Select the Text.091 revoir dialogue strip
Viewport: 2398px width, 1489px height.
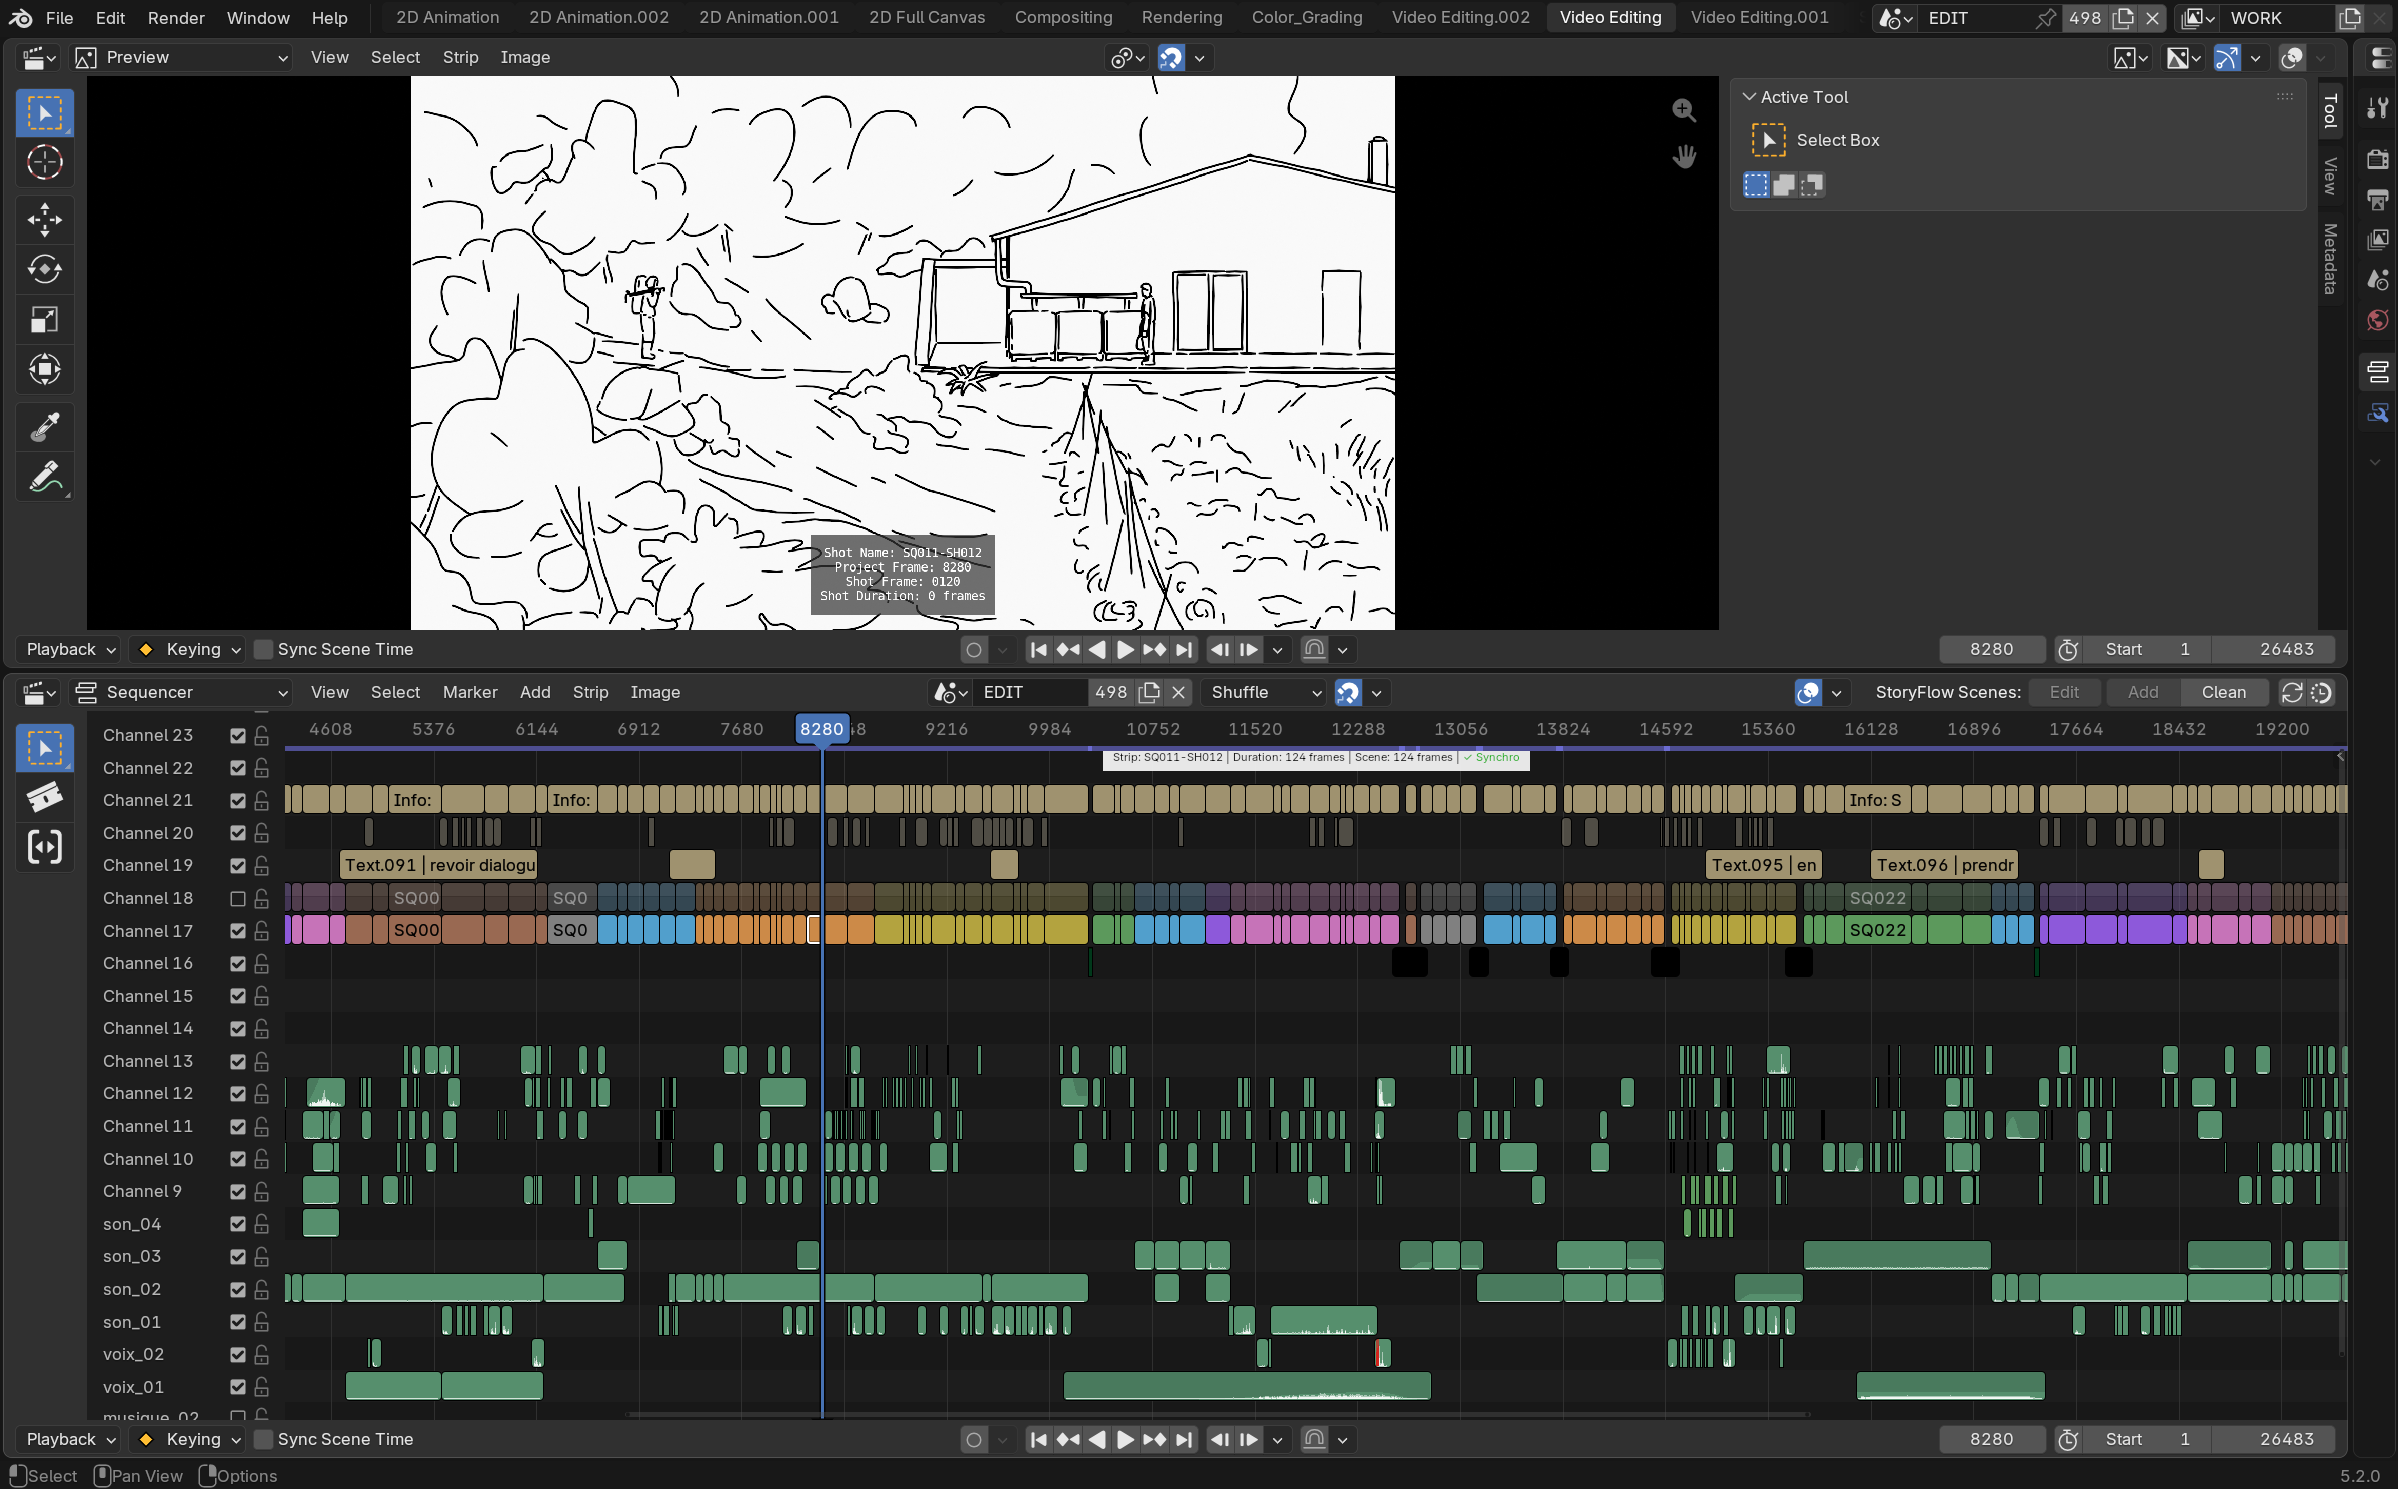(439, 866)
